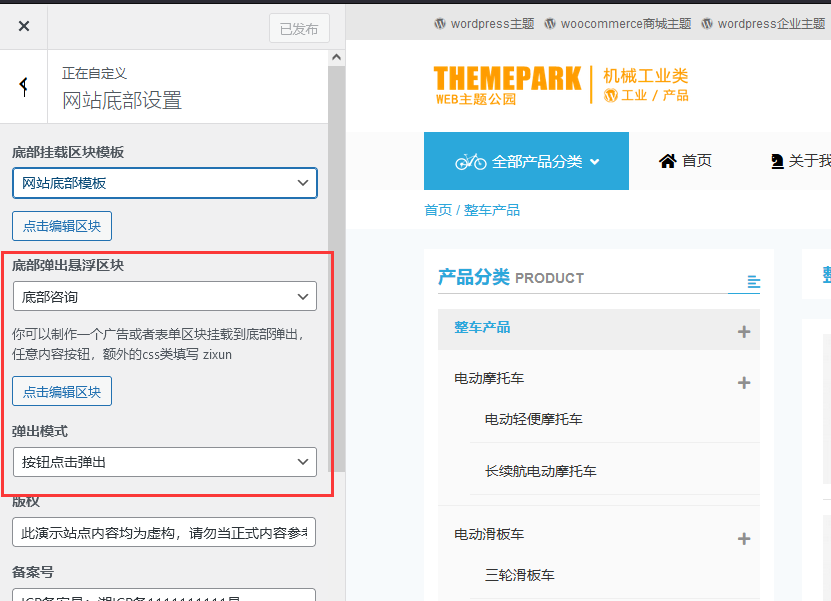Open the 网站底部模板 dropdown
The height and width of the screenshot is (601, 831).
point(164,183)
